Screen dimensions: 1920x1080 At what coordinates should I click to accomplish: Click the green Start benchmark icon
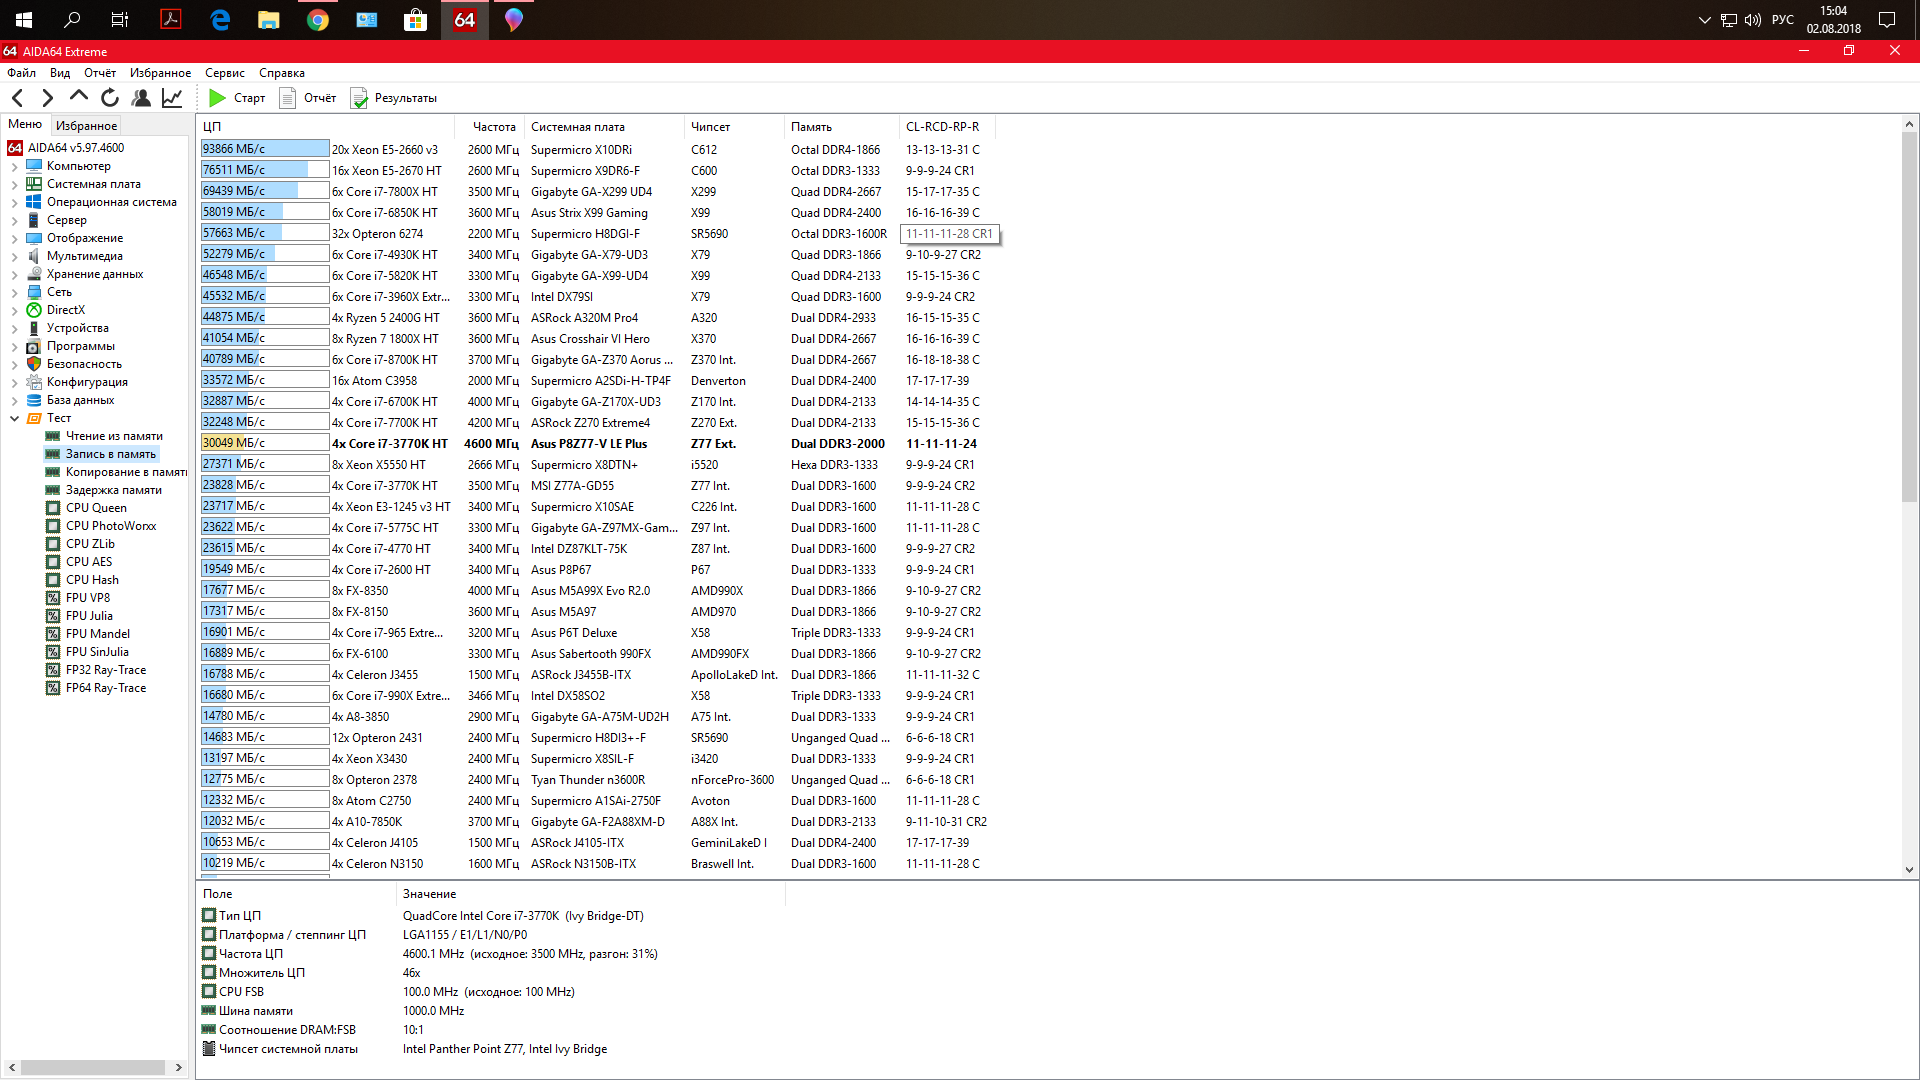[217, 98]
